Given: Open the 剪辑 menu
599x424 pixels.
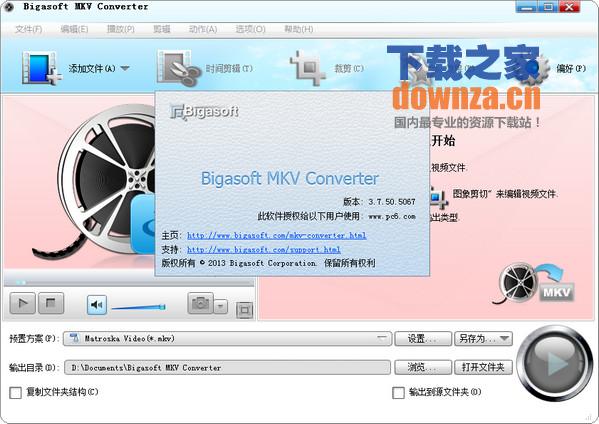Looking at the screenshot, I should pos(162,29).
